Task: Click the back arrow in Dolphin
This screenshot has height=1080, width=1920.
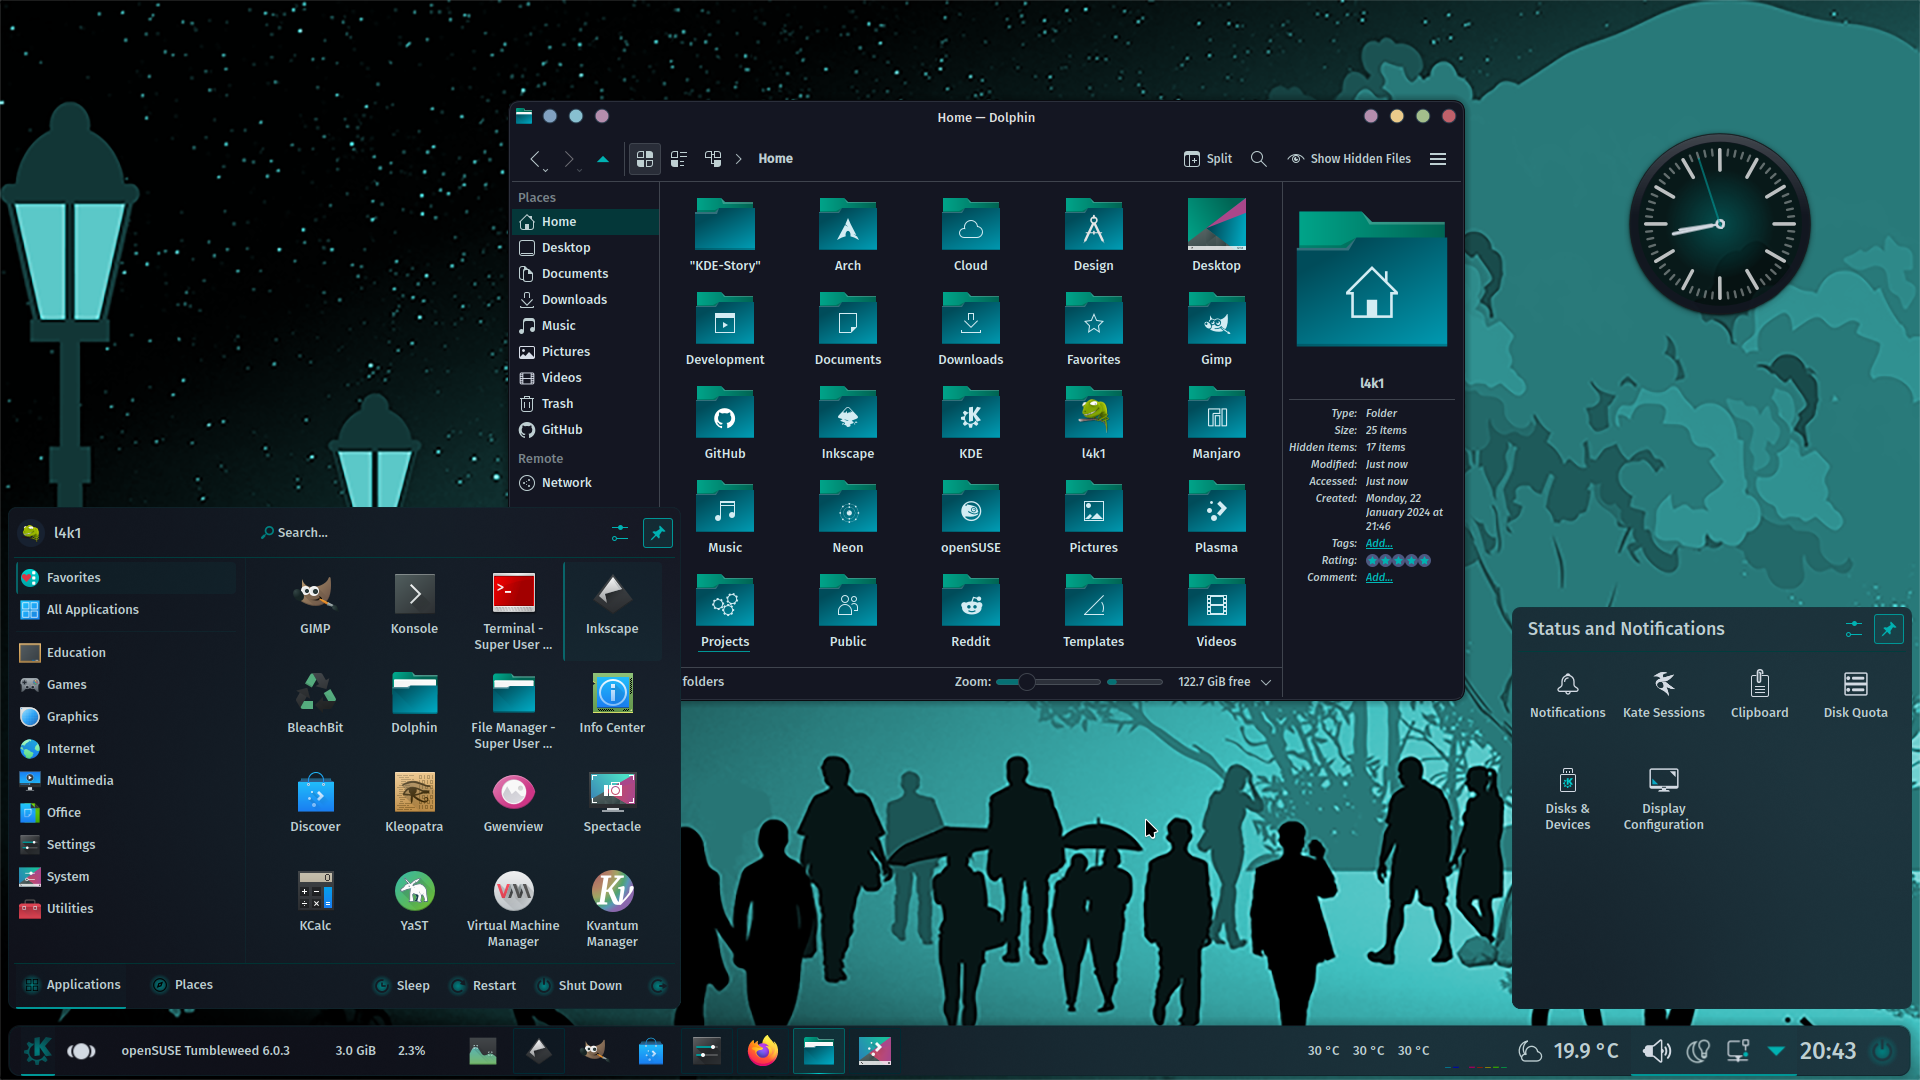Action: pos(536,159)
